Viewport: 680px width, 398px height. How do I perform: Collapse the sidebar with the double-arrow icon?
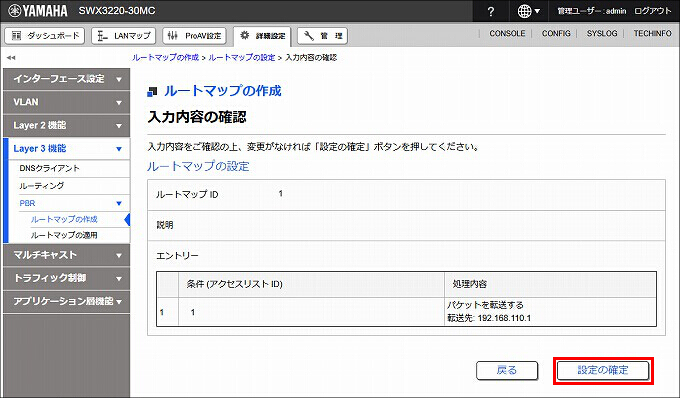11,57
